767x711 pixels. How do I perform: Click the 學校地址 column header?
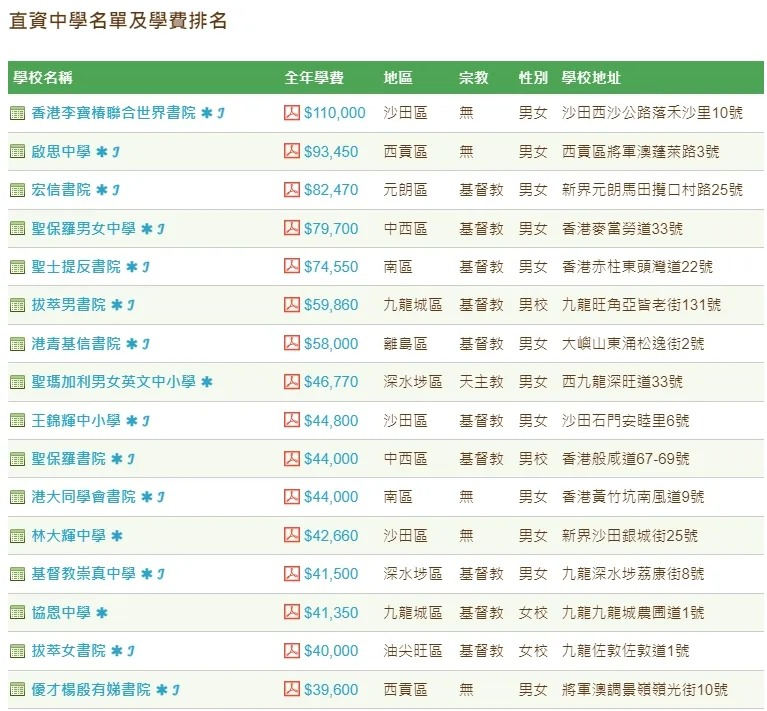[591, 78]
